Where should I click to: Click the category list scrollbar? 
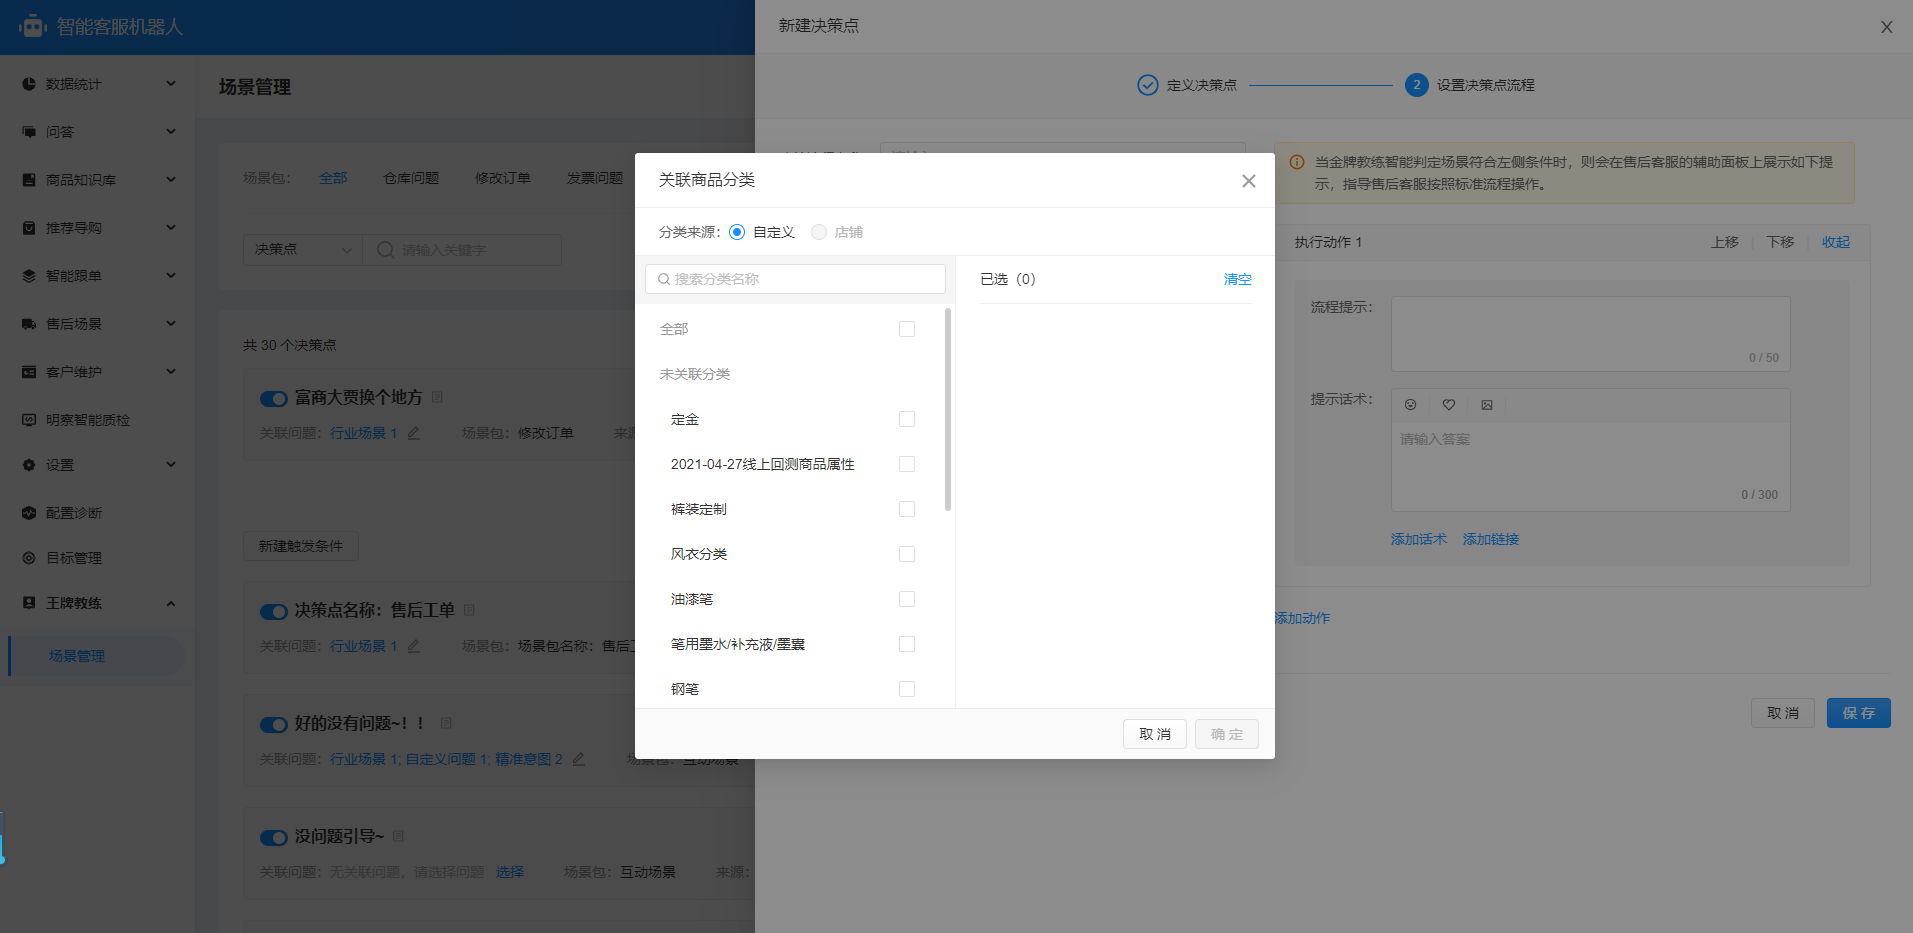948,410
